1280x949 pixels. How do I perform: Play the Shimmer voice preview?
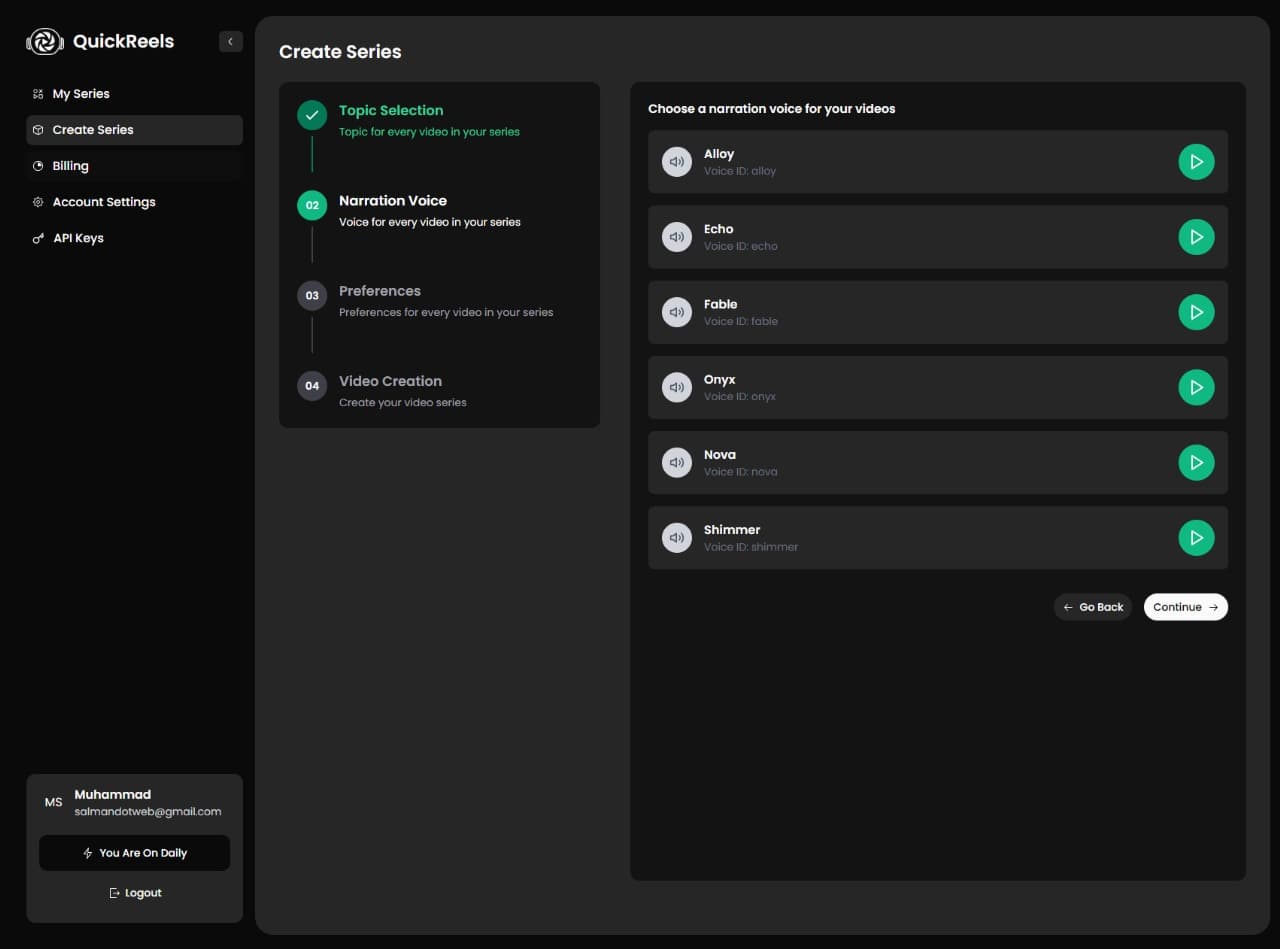(1196, 537)
